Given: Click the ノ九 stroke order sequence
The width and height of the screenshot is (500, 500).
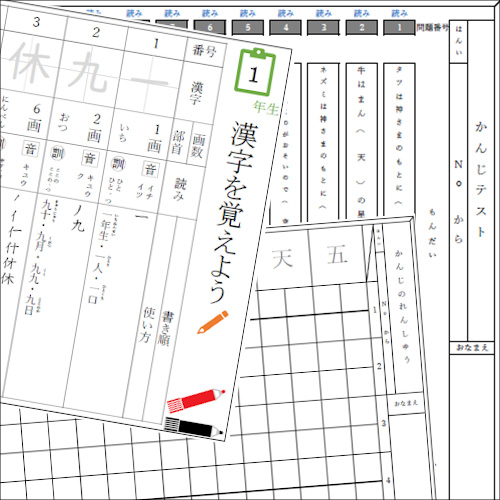Looking at the screenshot, I should [78, 218].
